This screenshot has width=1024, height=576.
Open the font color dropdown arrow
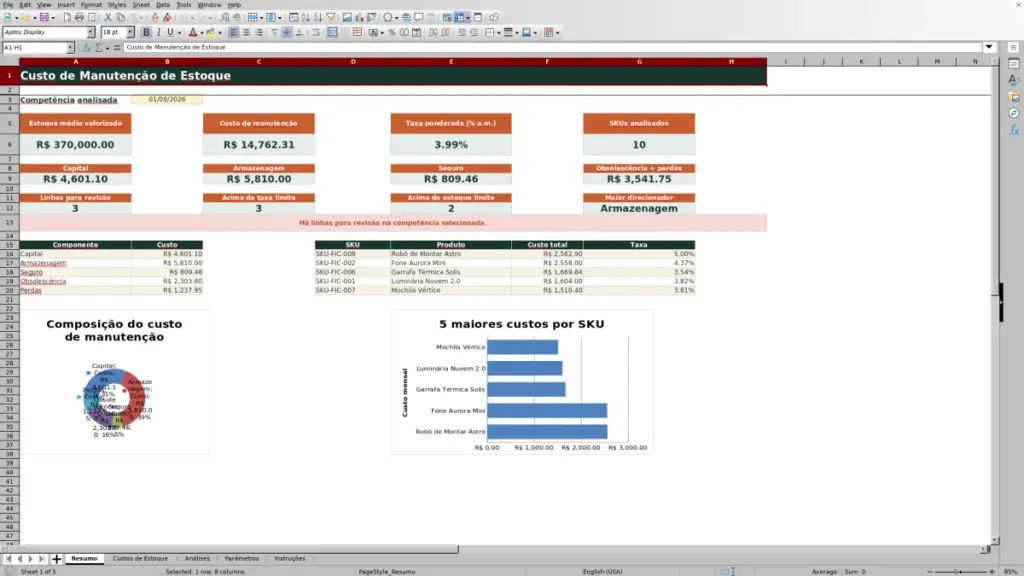[202, 33]
